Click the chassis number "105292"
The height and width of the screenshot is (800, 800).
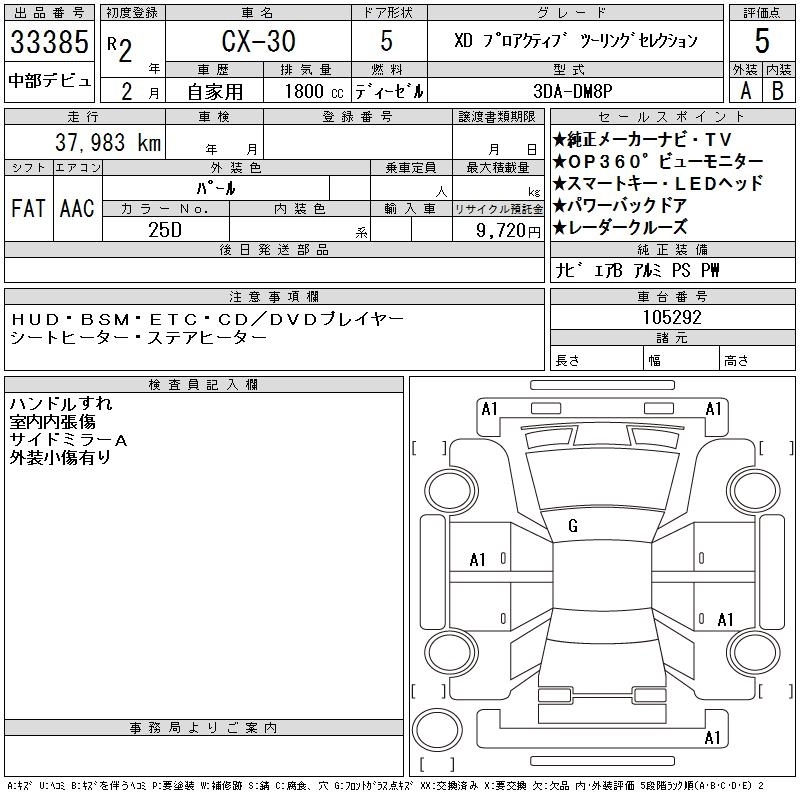click(672, 317)
